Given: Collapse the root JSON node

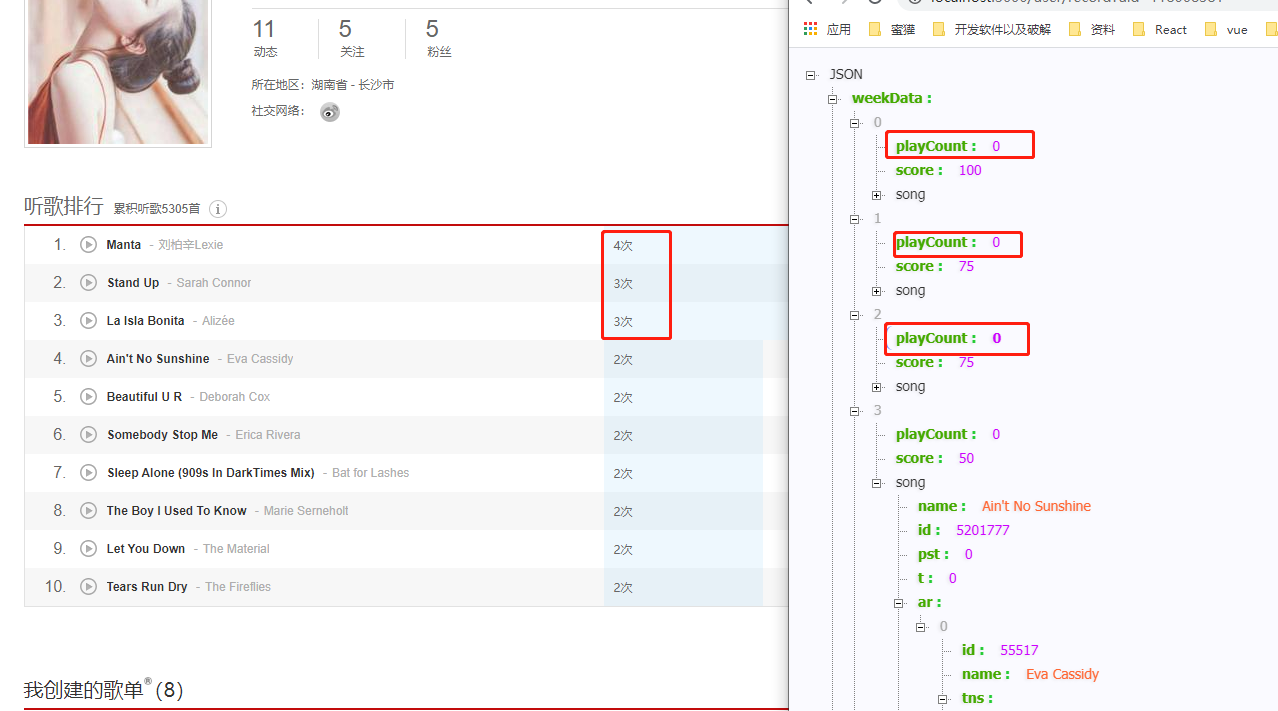Looking at the screenshot, I should point(810,75).
